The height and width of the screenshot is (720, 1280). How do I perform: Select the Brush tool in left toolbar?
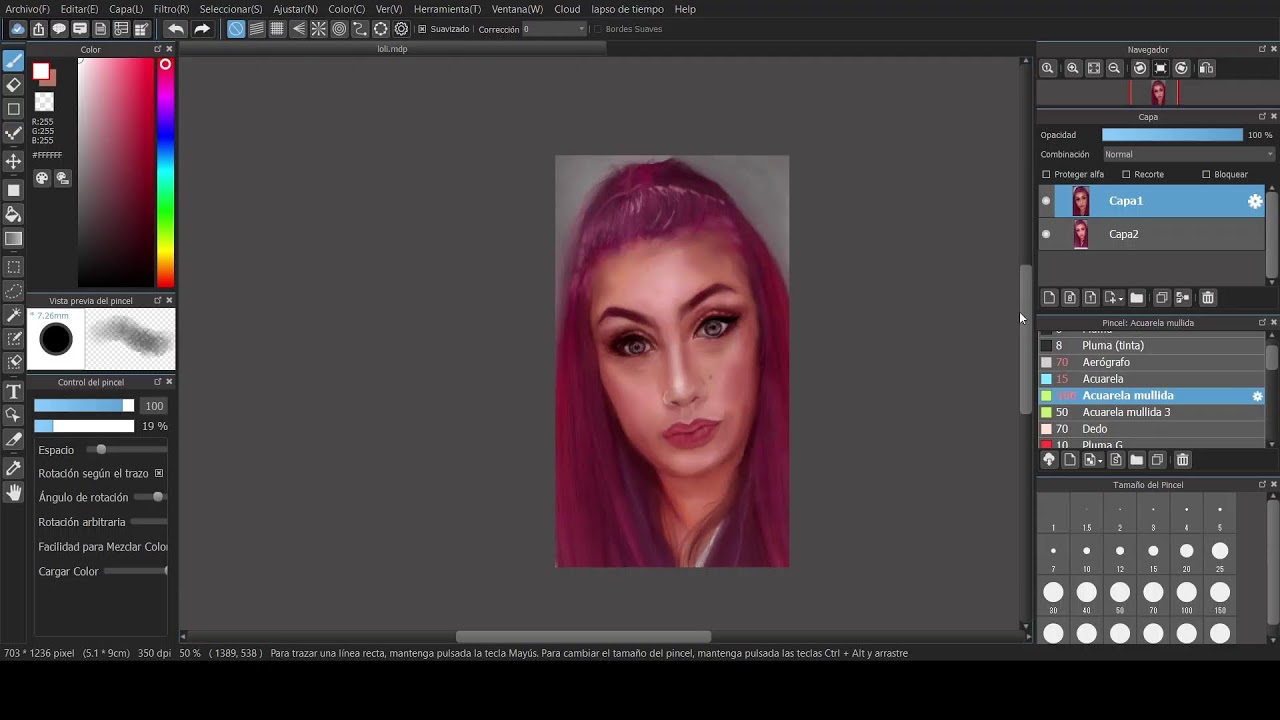(14, 61)
